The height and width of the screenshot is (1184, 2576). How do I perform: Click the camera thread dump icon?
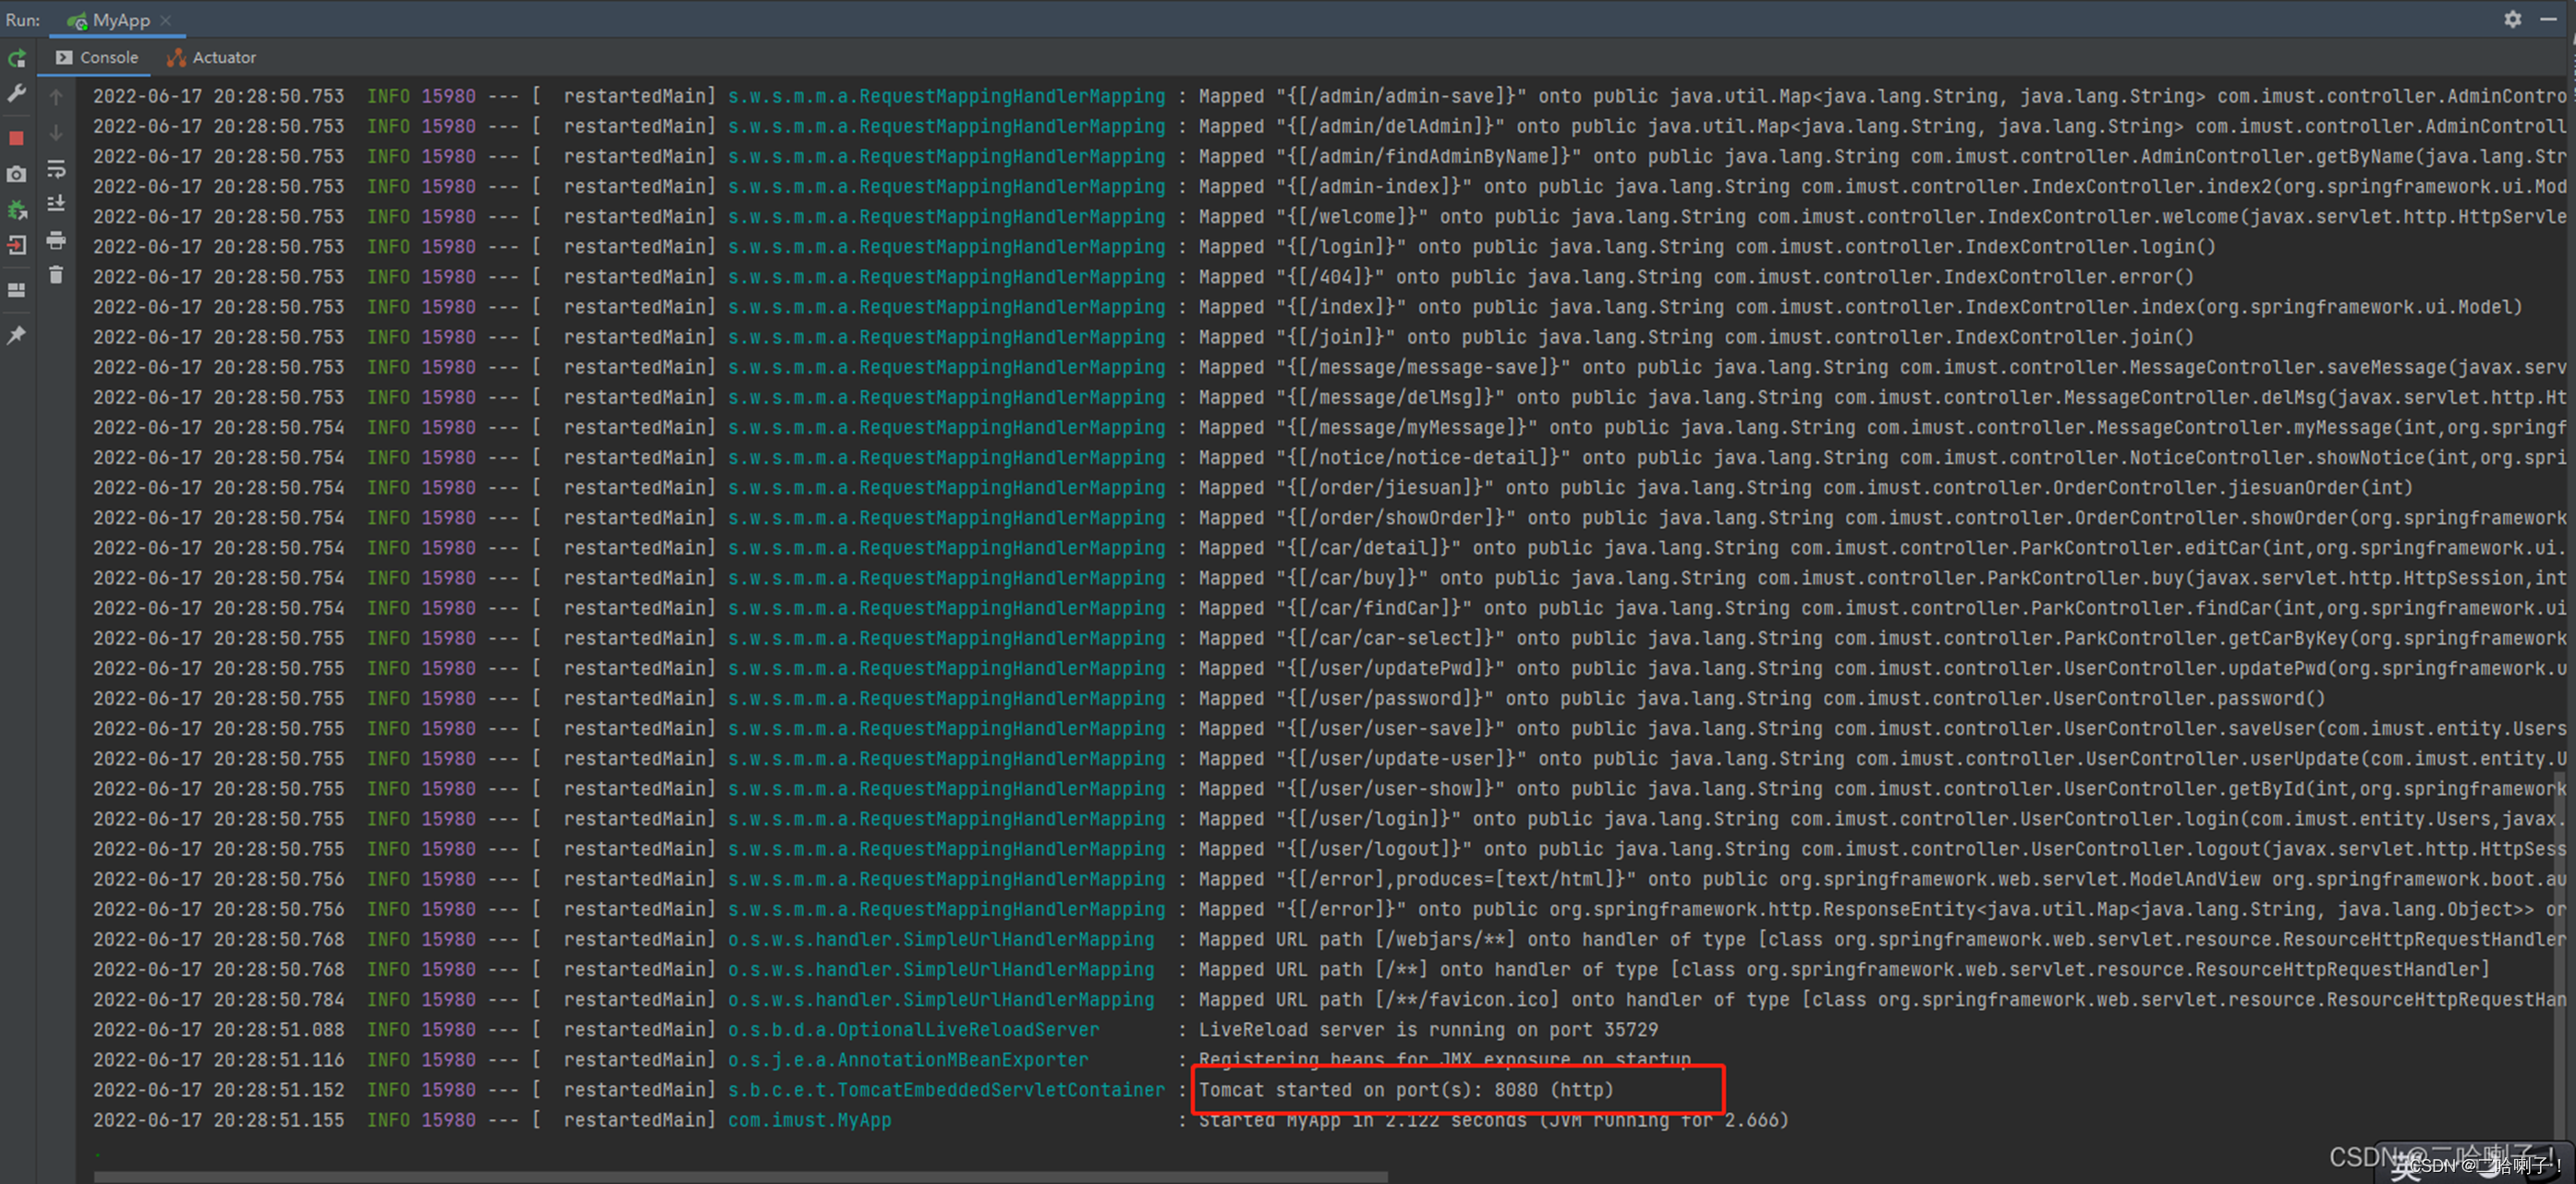pyautogui.click(x=17, y=175)
